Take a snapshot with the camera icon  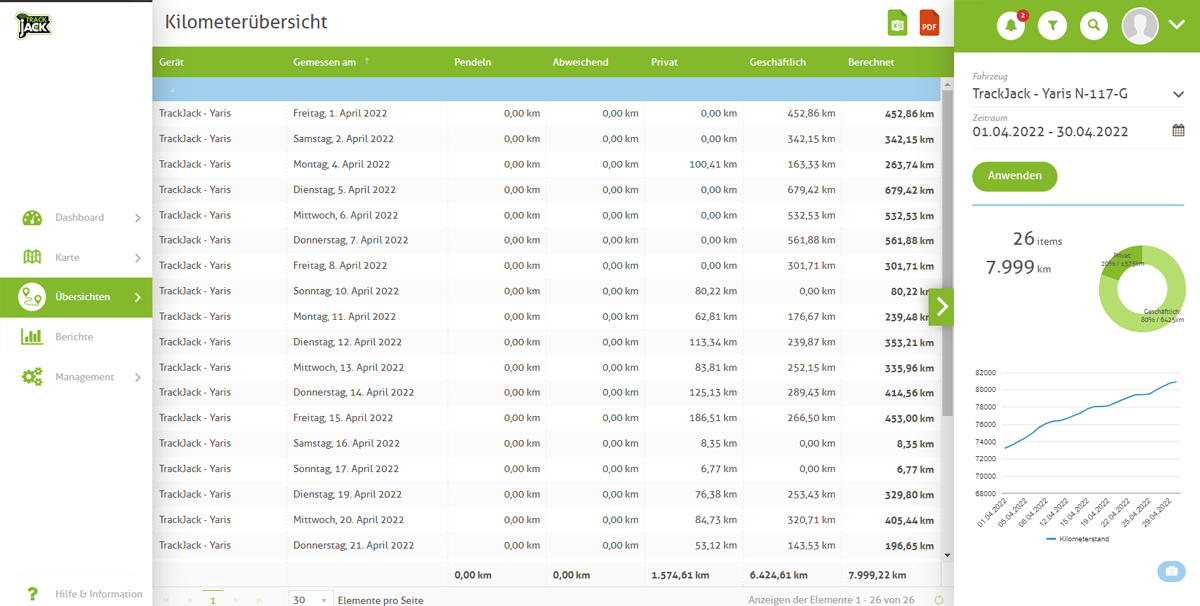tap(1171, 571)
